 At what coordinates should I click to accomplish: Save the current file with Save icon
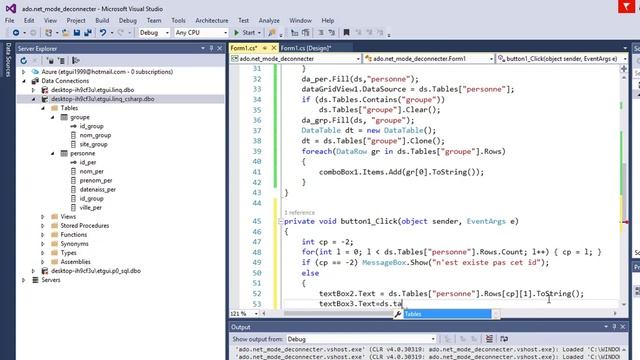click(x=77, y=33)
